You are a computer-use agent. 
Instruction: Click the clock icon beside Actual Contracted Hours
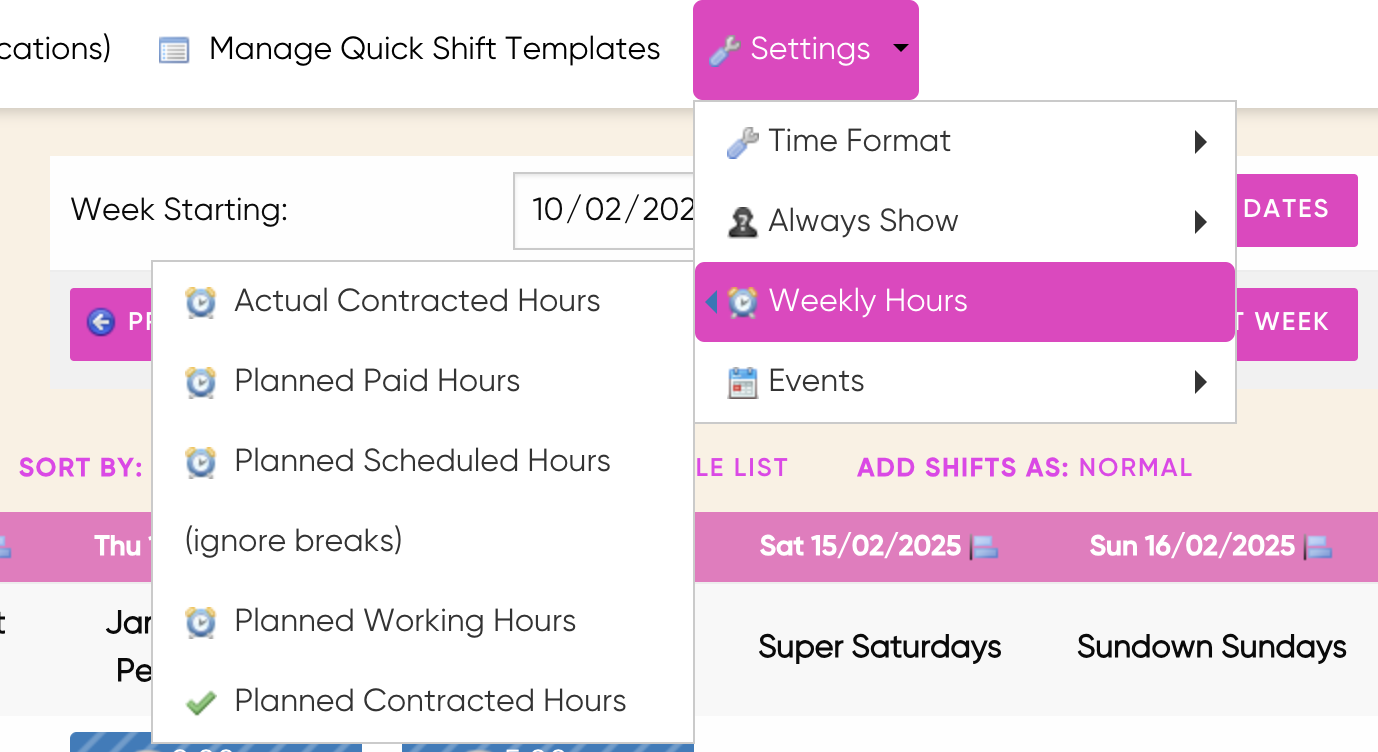tap(201, 302)
